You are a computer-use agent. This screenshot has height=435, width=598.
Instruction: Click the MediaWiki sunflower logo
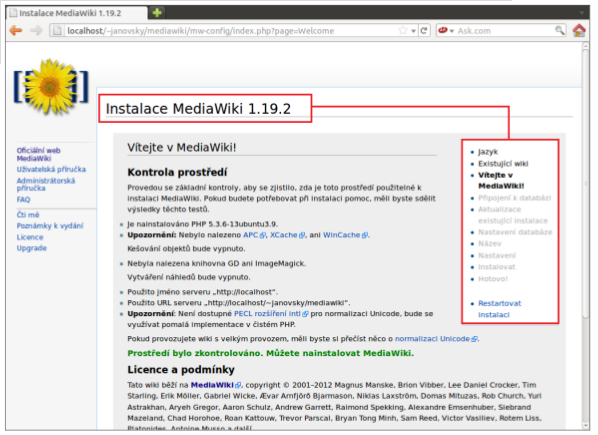pyautogui.click(x=50, y=87)
